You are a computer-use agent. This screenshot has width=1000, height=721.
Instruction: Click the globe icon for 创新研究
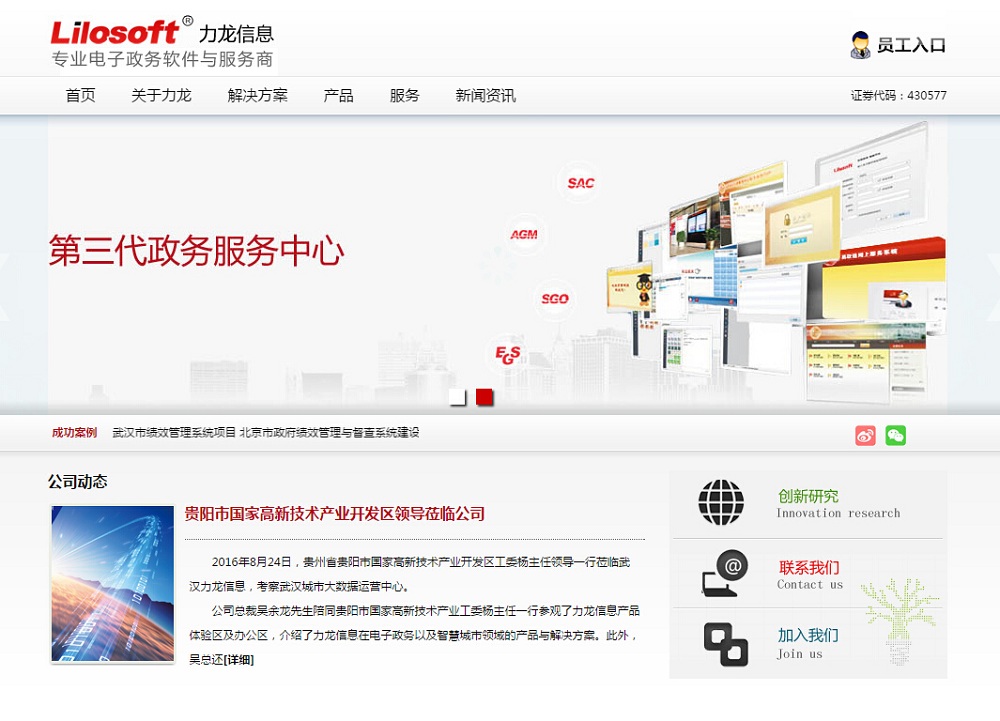pyautogui.click(x=721, y=503)
